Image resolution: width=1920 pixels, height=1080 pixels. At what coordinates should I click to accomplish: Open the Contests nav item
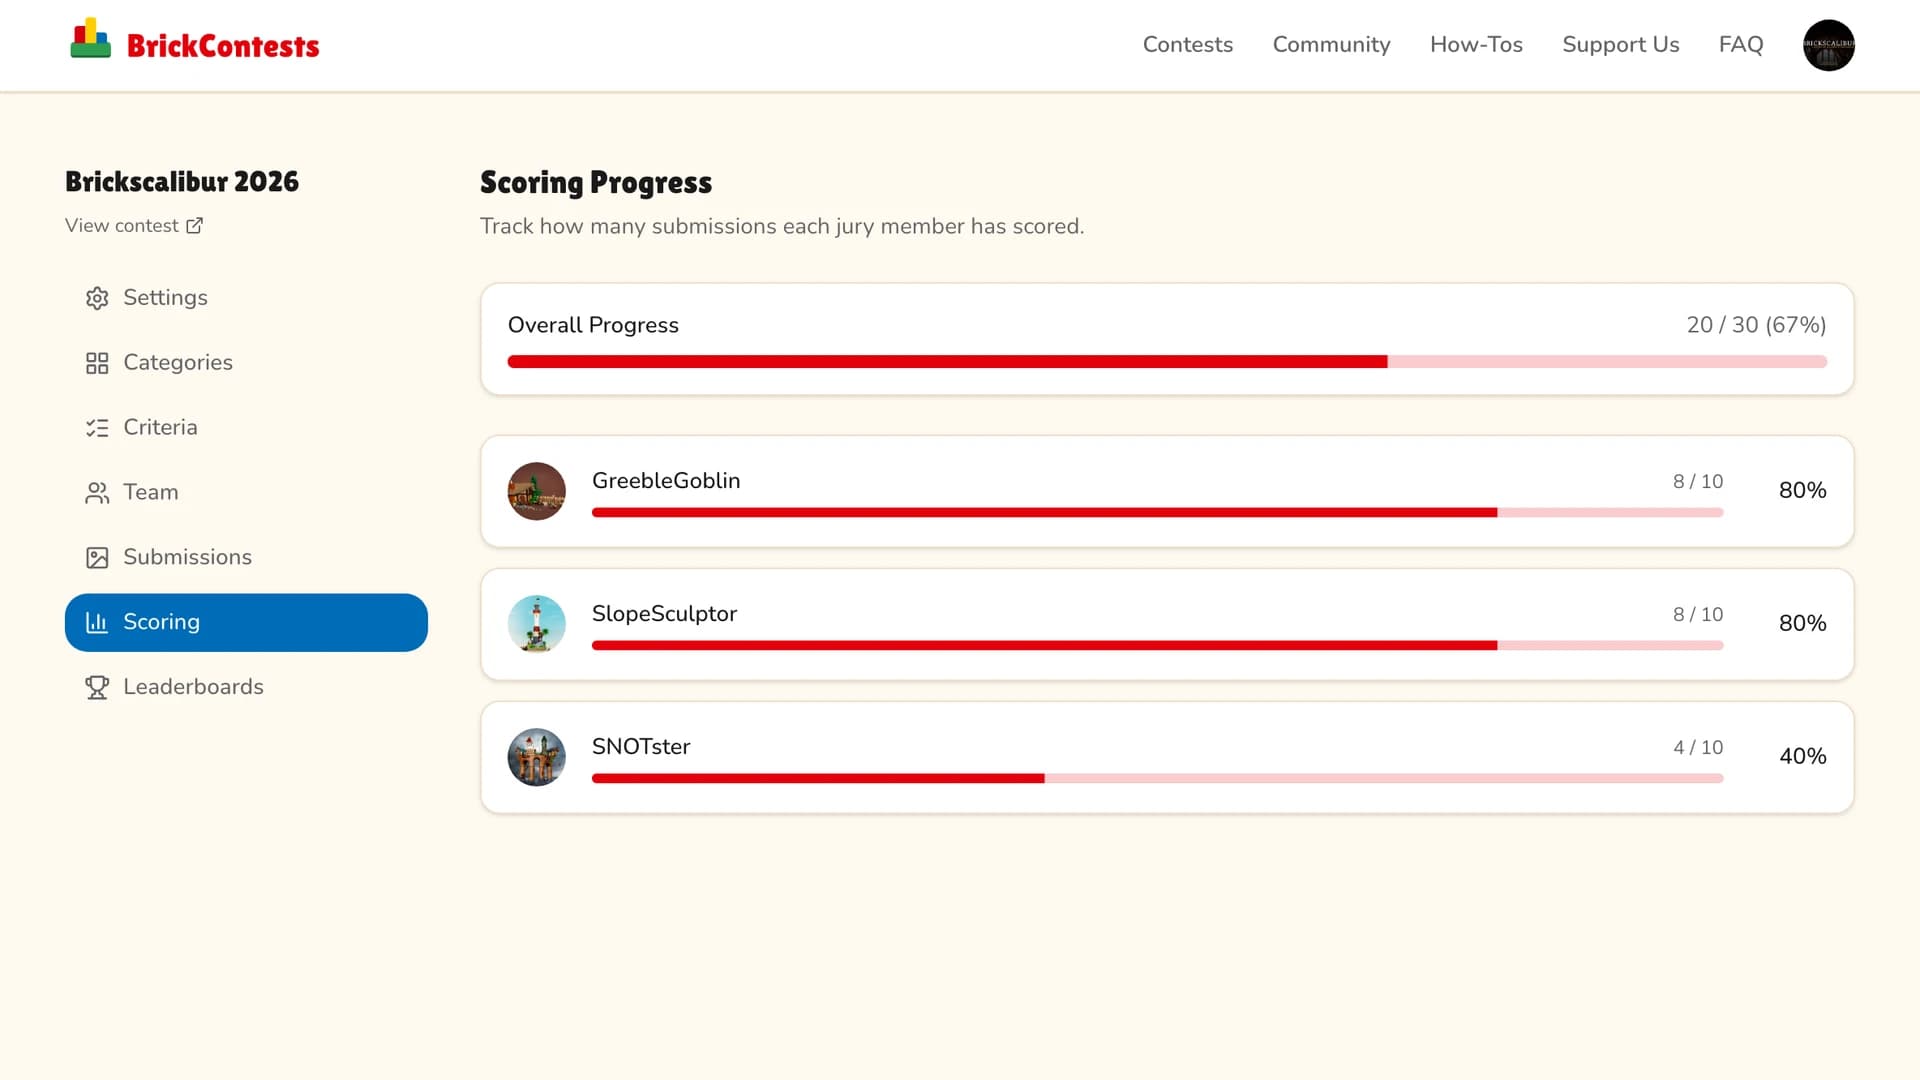pyautogui.click(x=1187, y=45)
